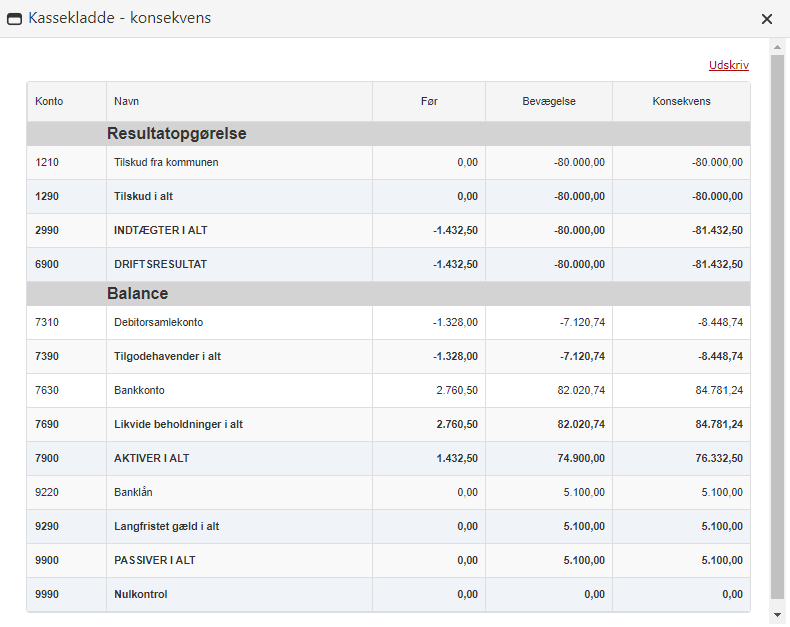This screenshot has width=790, height=627.
Task: Select the Bankkonto row
Action: pyautogui.click(x=139, y=390)
